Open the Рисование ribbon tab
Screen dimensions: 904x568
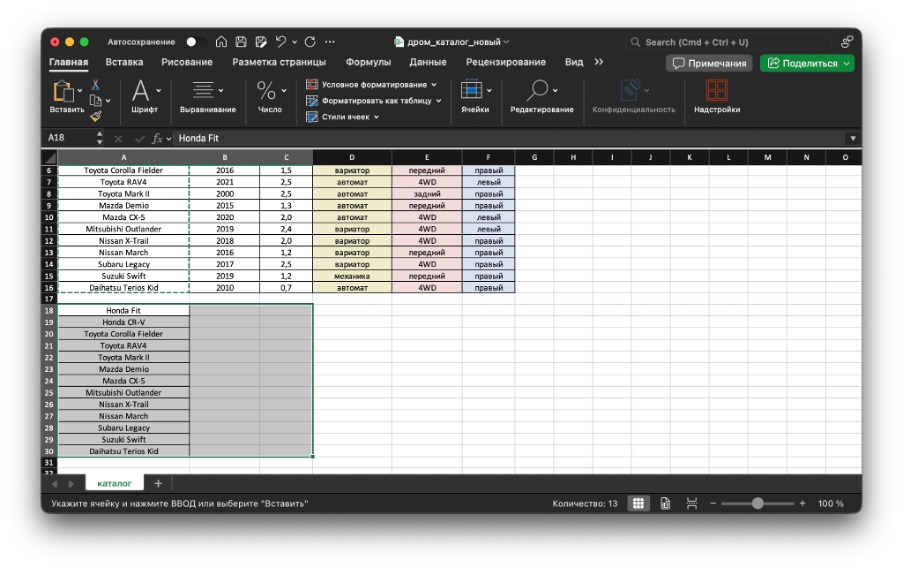click(187, 62)
